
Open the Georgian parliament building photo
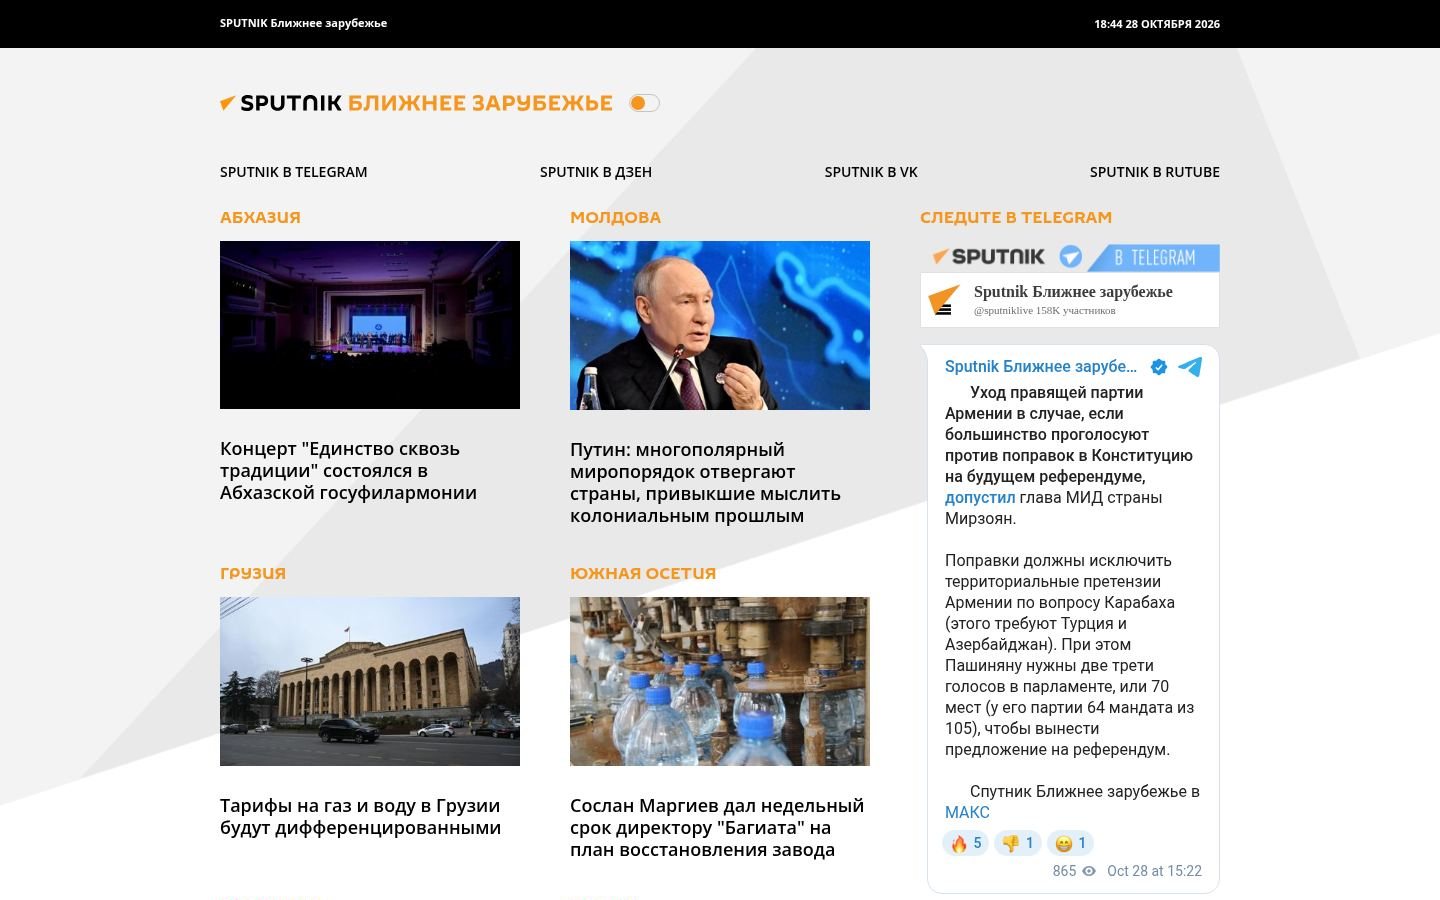click(370, 681)
